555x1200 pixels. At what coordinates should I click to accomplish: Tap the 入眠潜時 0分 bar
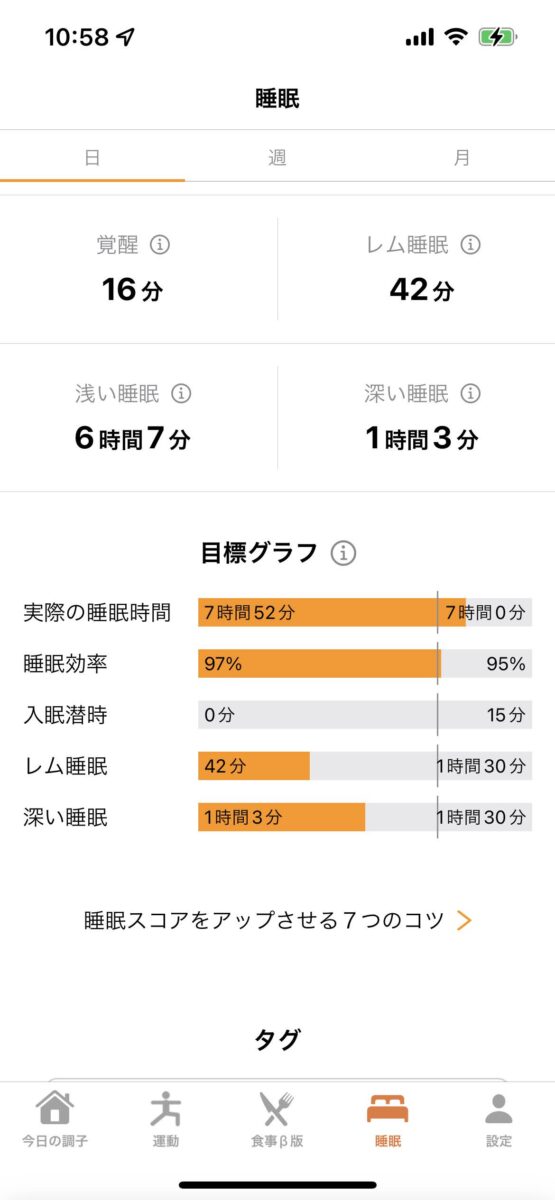point(365,715)
